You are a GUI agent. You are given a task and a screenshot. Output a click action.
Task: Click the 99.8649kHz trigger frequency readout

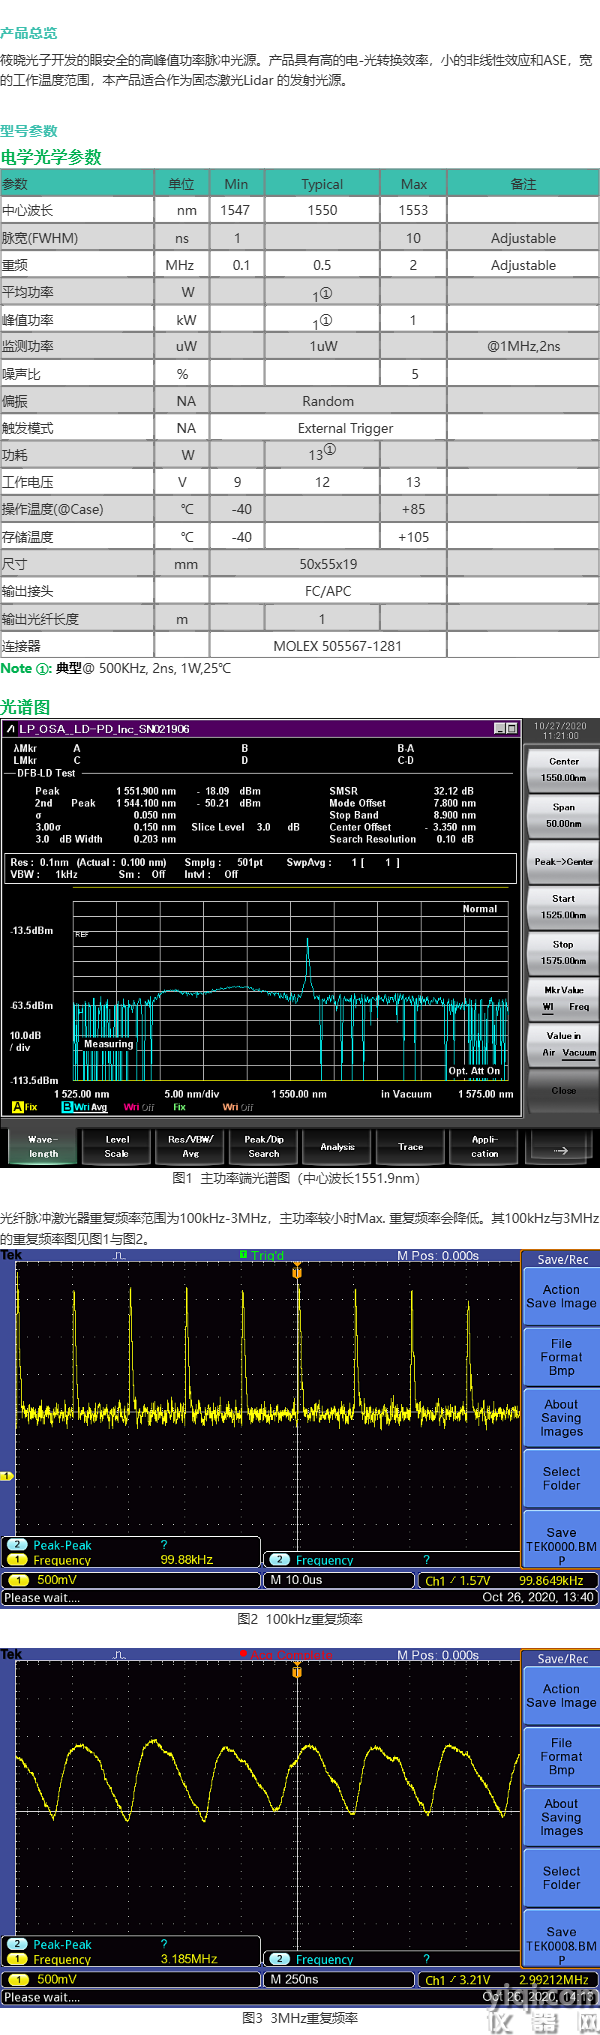[x=551, y=1580]
